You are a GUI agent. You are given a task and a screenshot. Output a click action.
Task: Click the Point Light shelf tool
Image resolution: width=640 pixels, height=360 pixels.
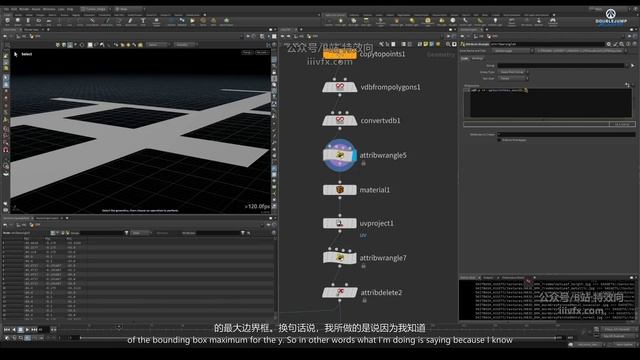click(x=340, y=21)
